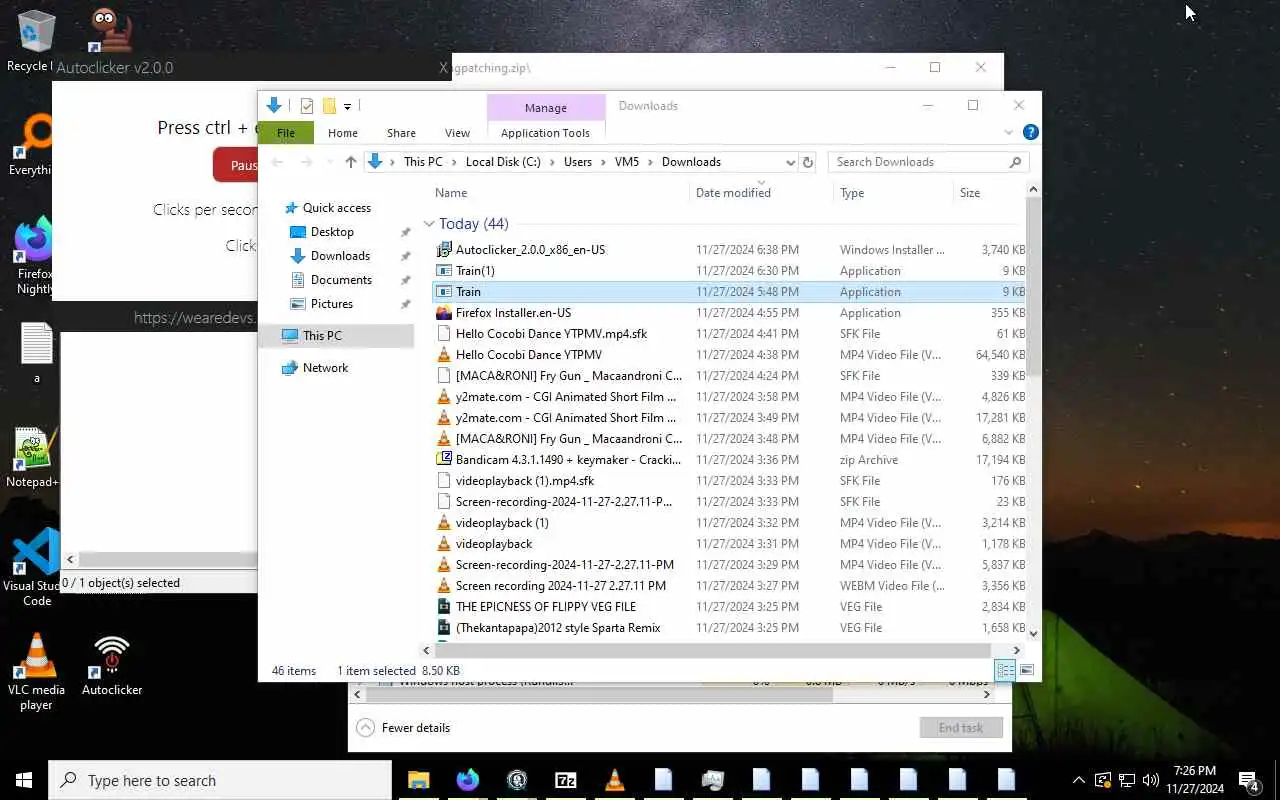
Task: Click the 'Users' breadcrumb segment
Action: pos(578,162)
